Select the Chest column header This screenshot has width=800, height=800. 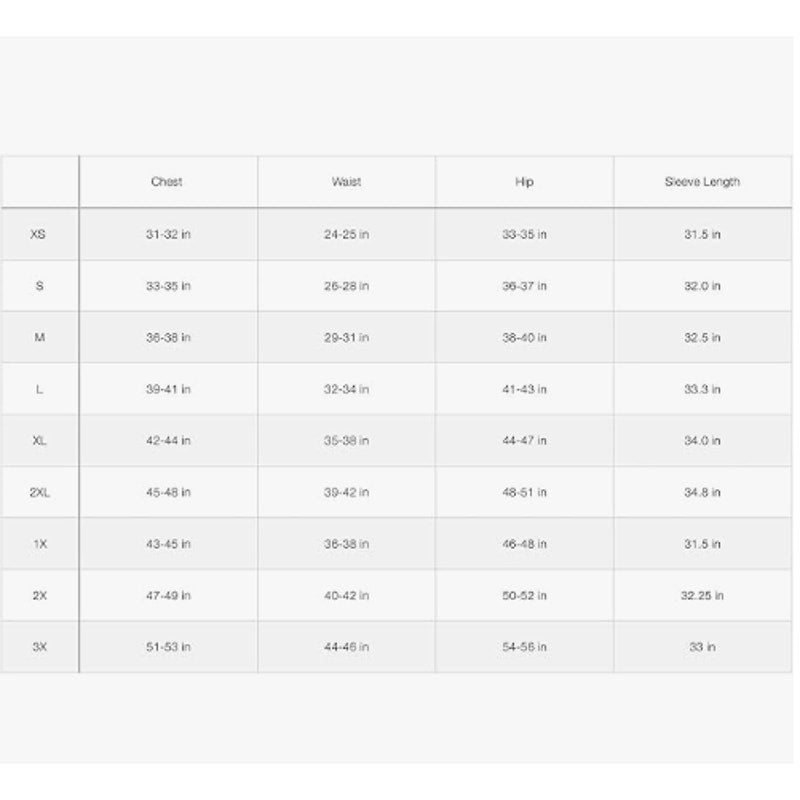[x=167, y=182]
